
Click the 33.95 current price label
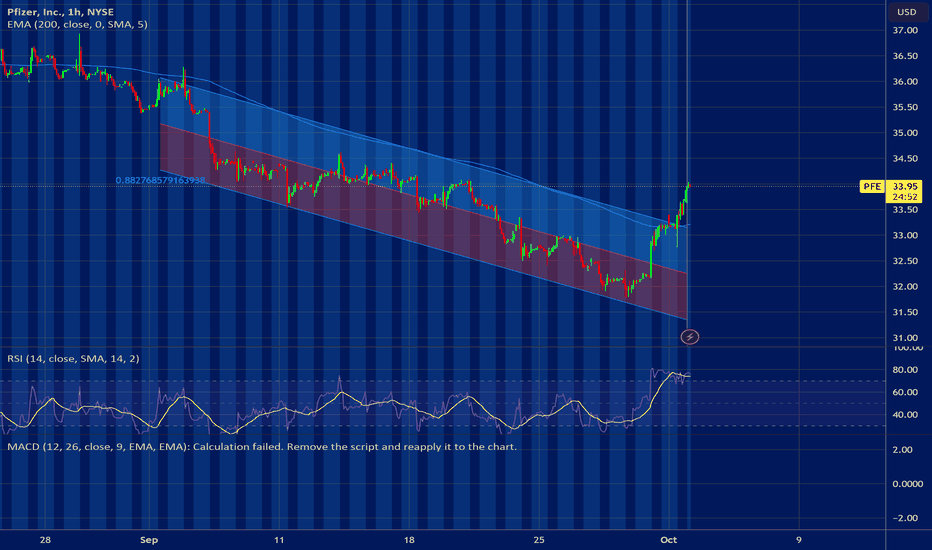(905, 186)
